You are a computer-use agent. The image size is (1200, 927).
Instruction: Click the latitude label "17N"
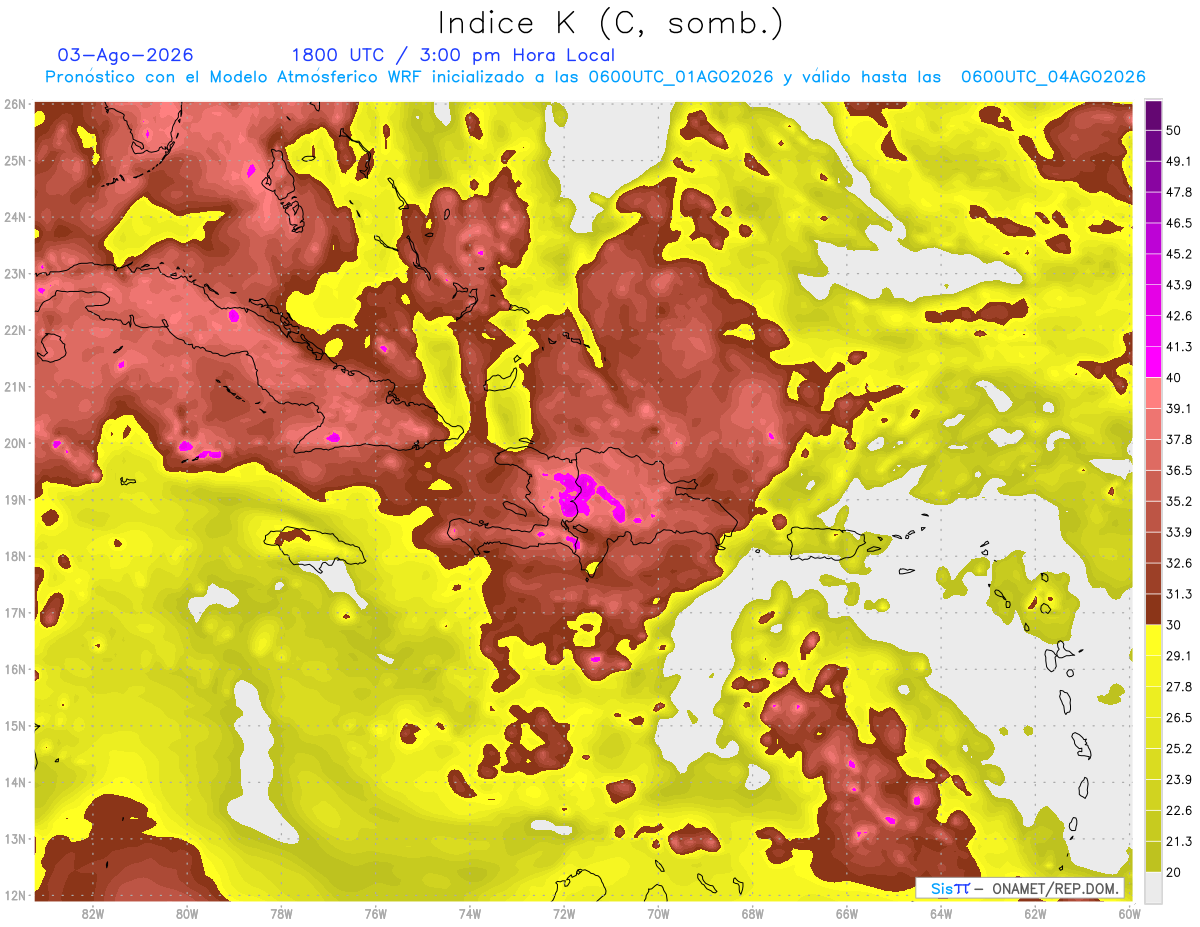[15, 612]
